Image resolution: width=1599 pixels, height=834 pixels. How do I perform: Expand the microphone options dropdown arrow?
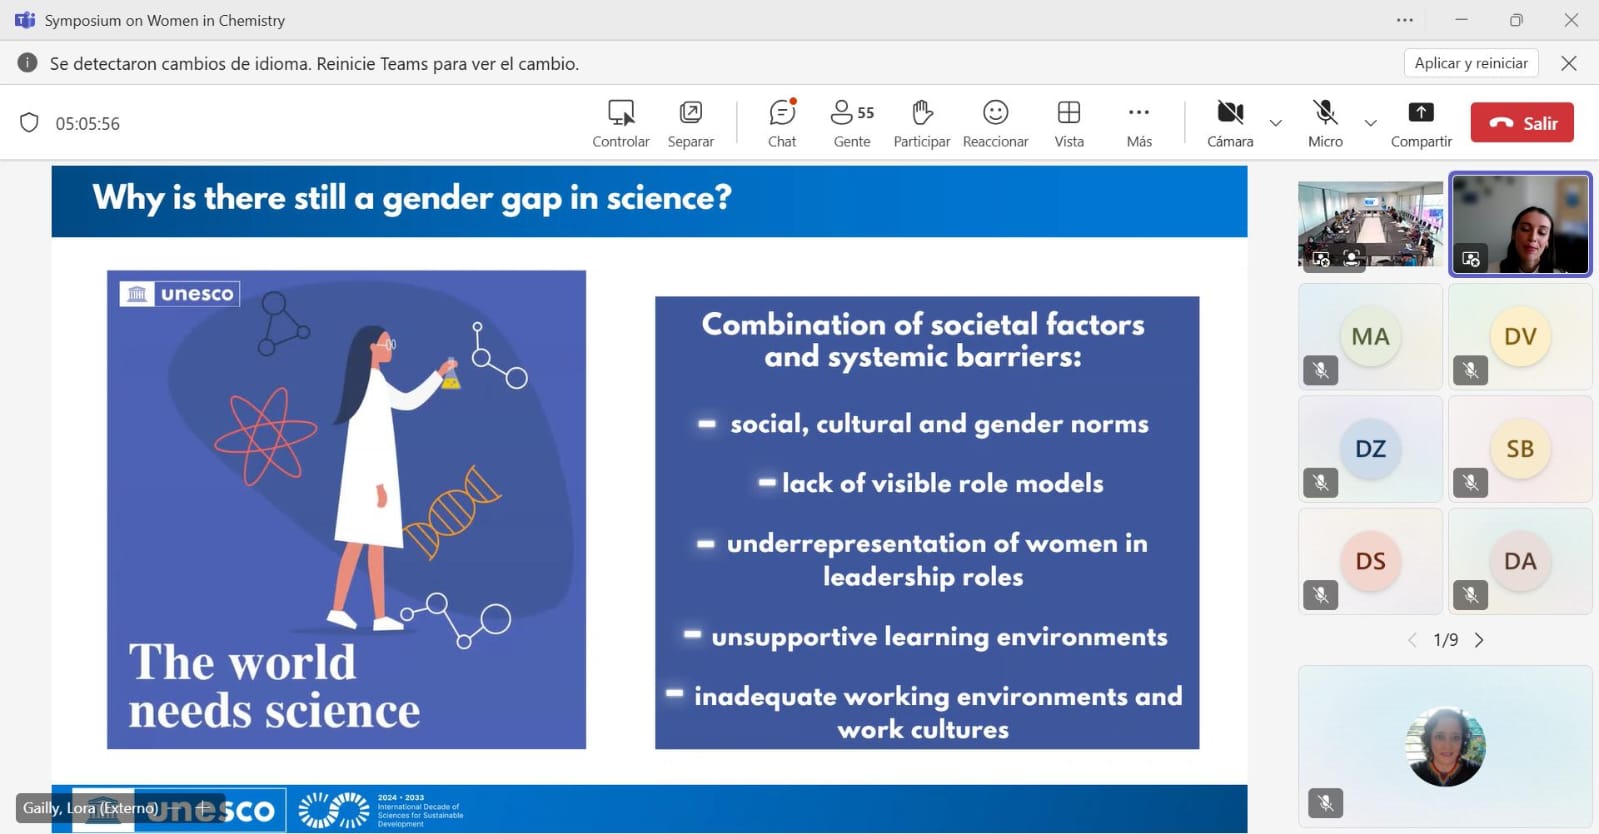(1371, 123)
